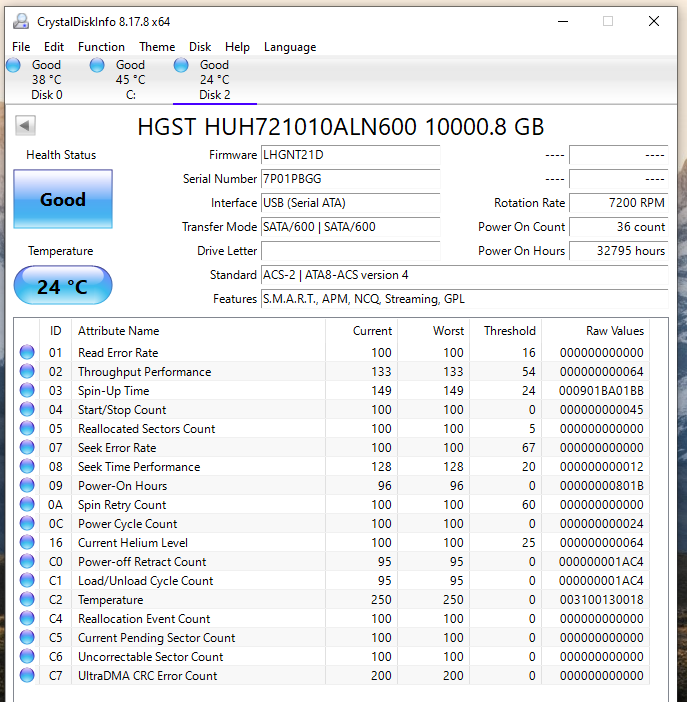Click the Firmware field showing LHGNT21D
687x702 pixels.
(x=350, y=155)
